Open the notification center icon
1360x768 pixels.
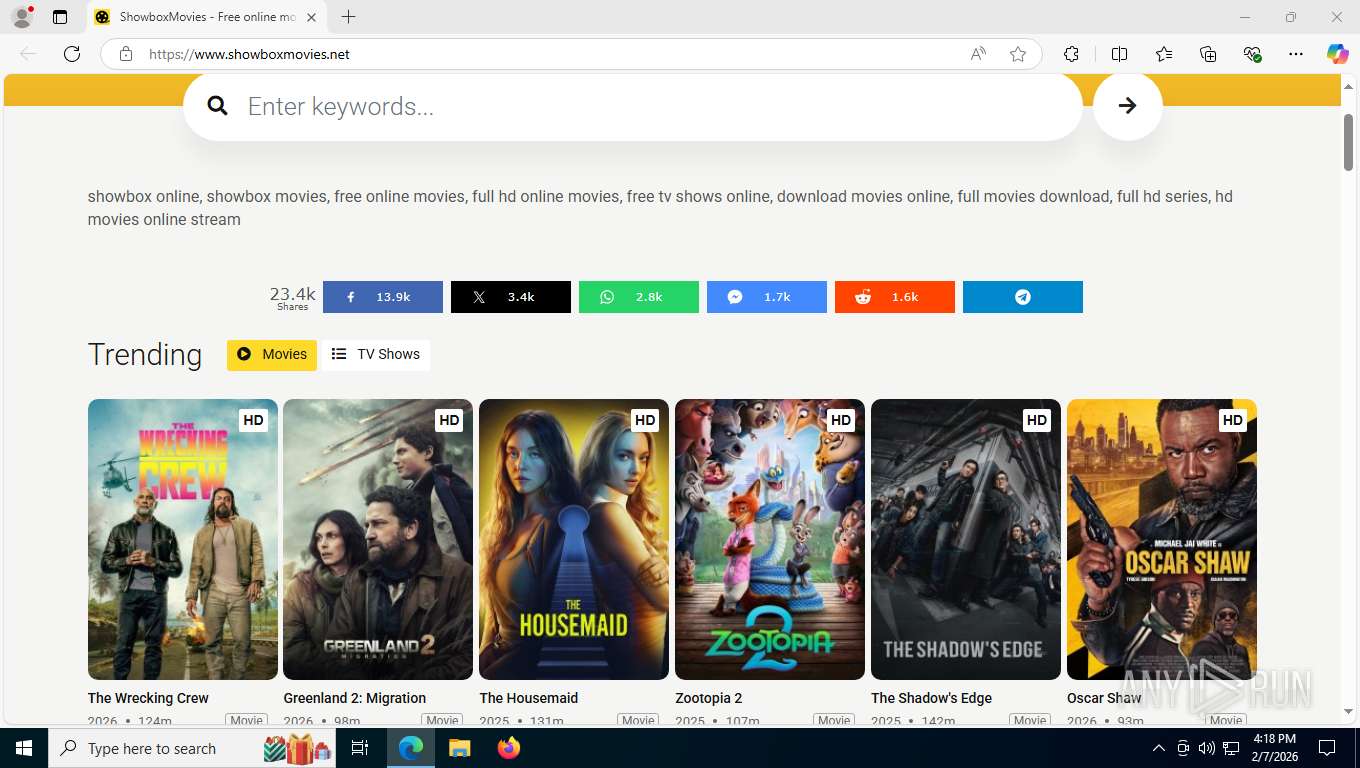pyautogui.click(x=1327, y=748)
